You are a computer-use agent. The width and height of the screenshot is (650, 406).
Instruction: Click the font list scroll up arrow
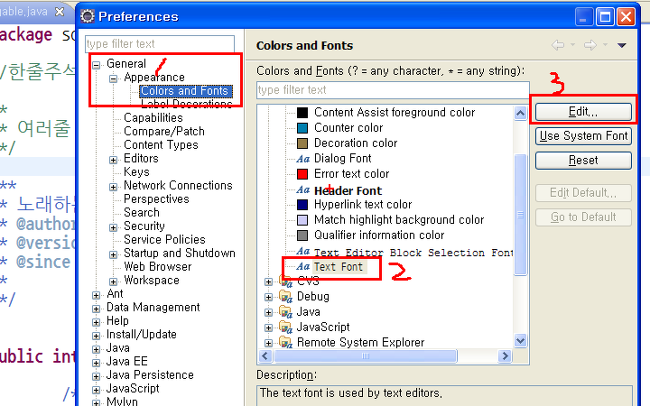coord(520,113)
